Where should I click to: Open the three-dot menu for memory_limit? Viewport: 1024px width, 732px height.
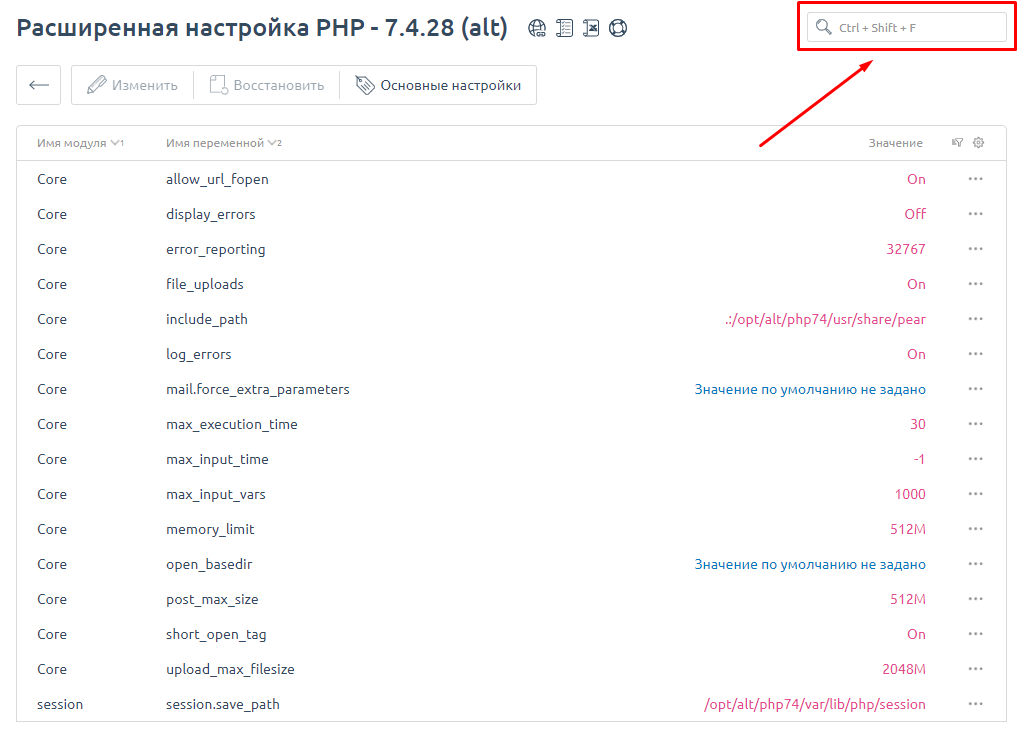975,529
